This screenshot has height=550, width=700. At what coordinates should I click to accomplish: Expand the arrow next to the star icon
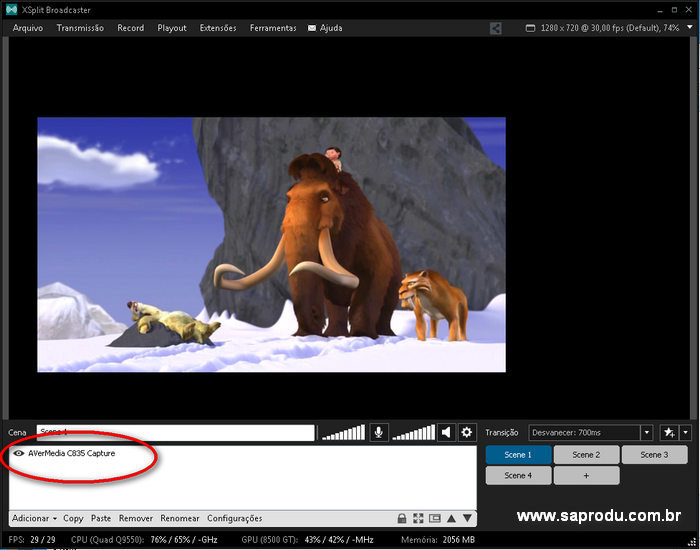pos(686,433)
